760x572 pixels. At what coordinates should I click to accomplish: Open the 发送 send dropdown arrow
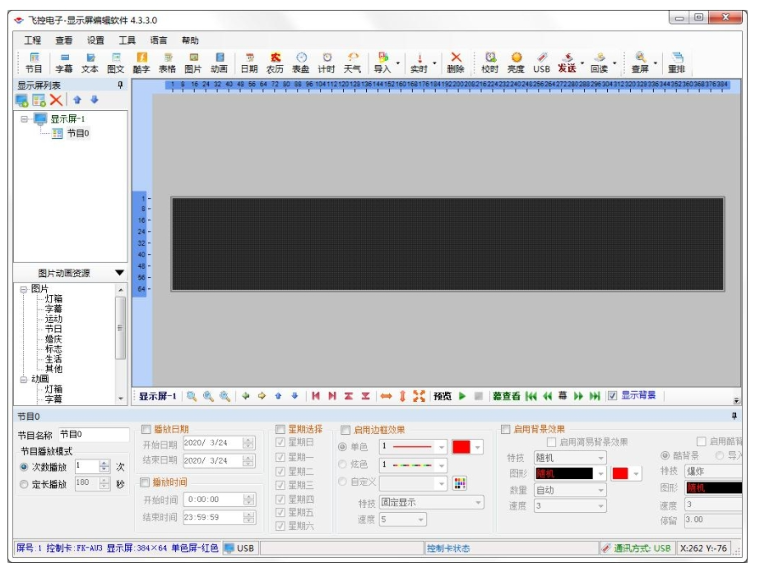click(583, 62)
